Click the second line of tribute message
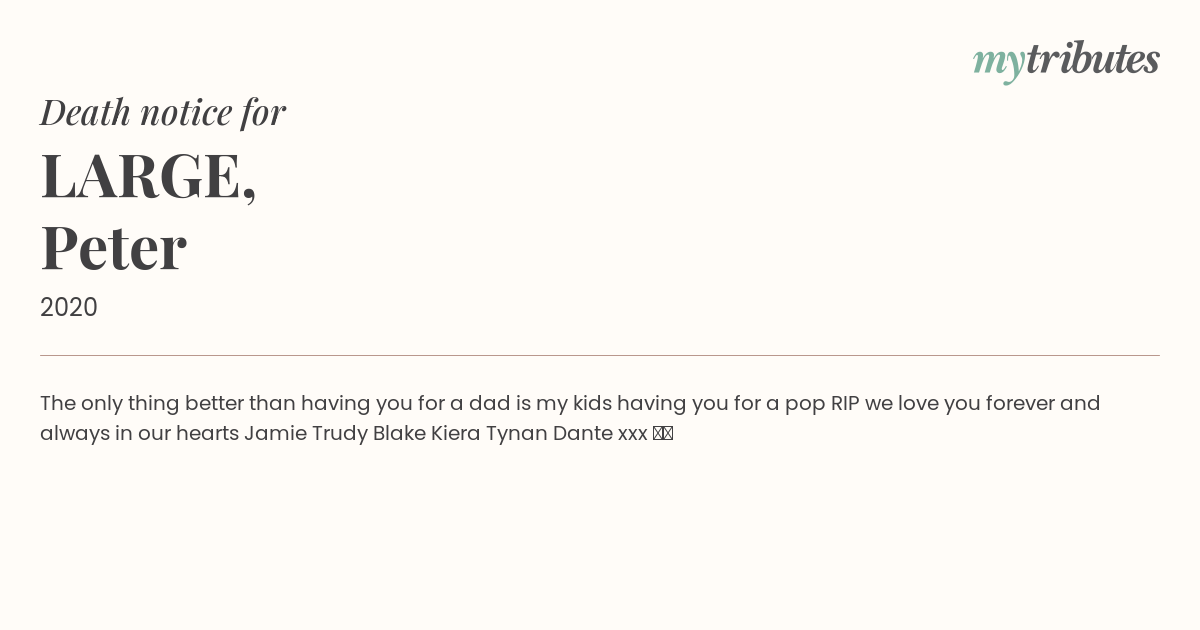This screenshot has width=1200, height=630. (x=356, y=434)
